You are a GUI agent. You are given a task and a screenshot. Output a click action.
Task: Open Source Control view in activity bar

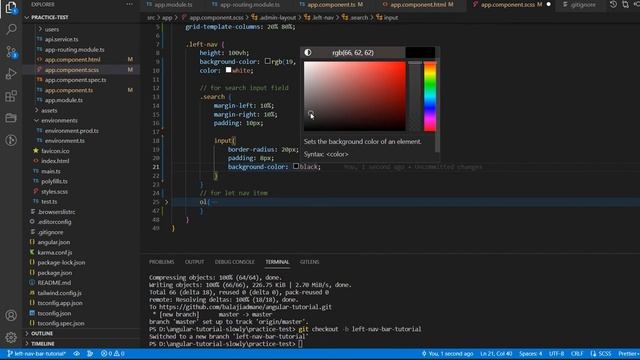coord(11,52)
